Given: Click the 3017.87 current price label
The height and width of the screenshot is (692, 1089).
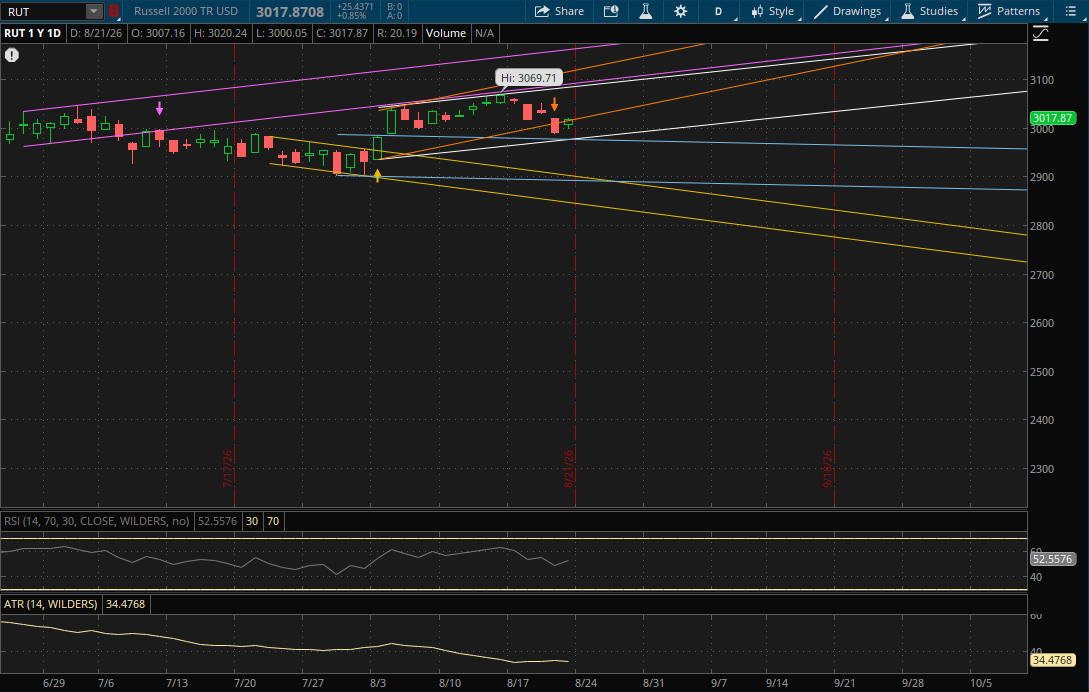Looking at the screenshot, I should click(1052, 118).
